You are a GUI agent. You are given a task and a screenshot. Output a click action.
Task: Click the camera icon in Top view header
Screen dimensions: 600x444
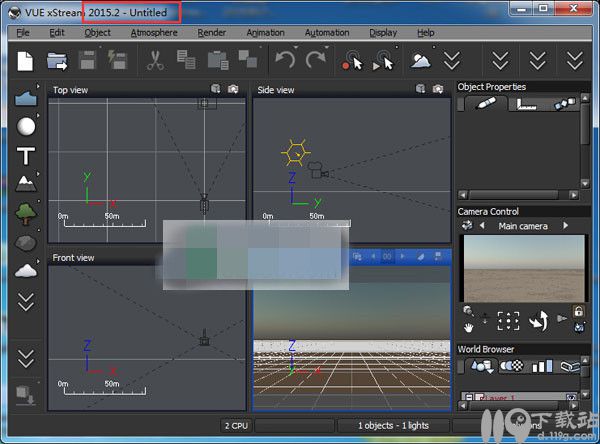click(x=233, y=89)
